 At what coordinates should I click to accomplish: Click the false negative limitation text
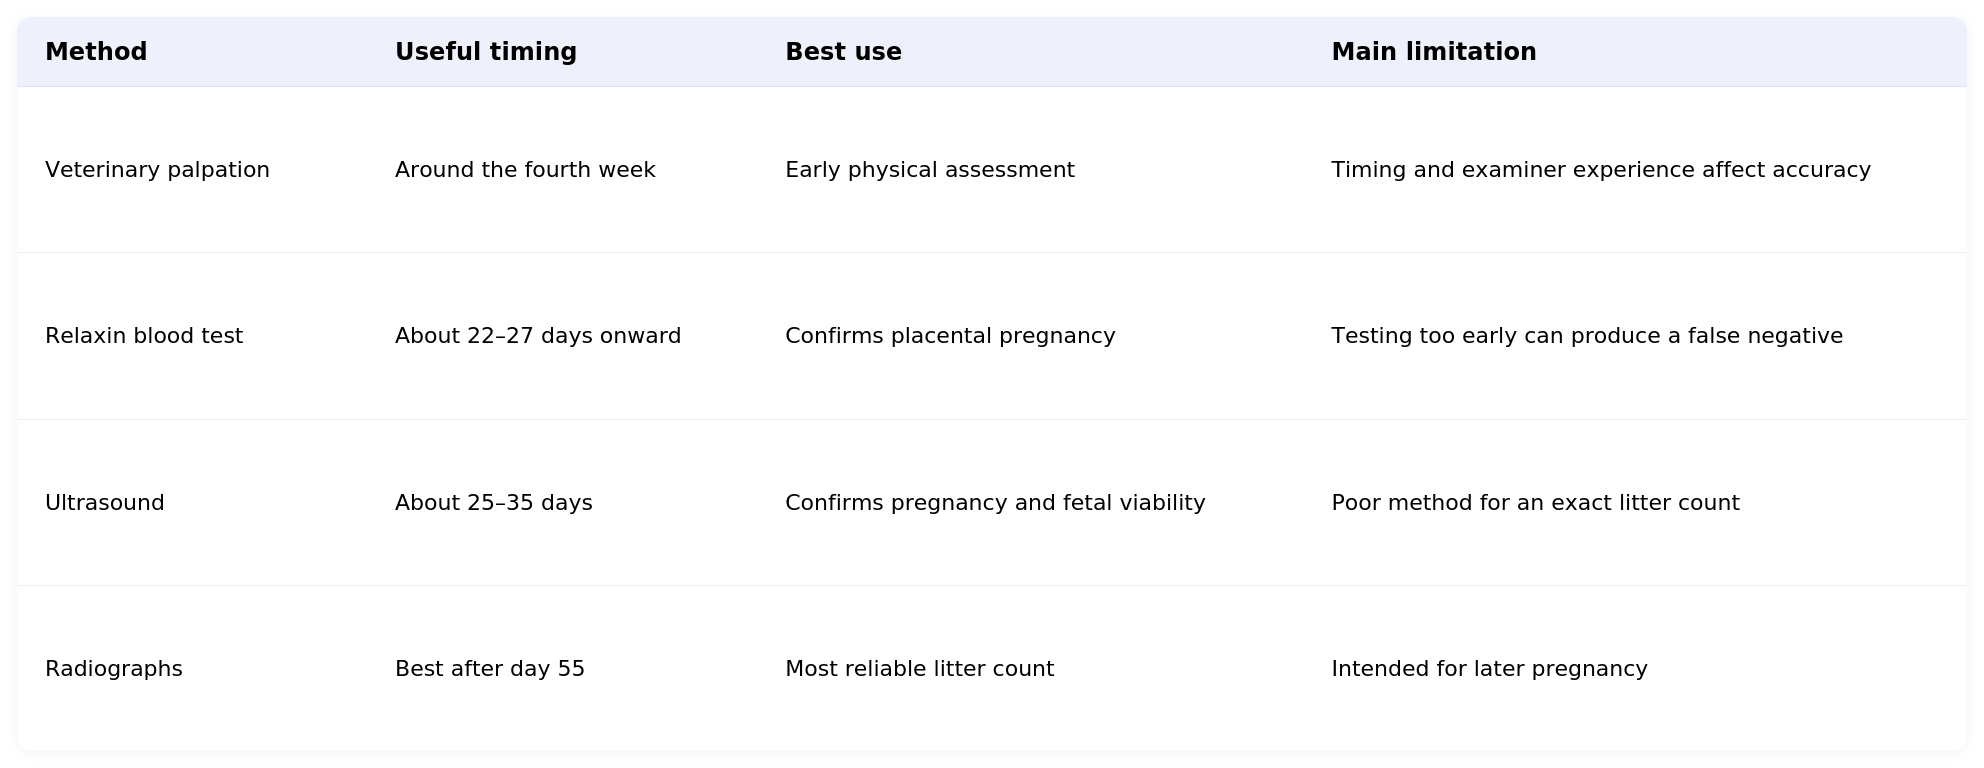(x=1587, y=336)
